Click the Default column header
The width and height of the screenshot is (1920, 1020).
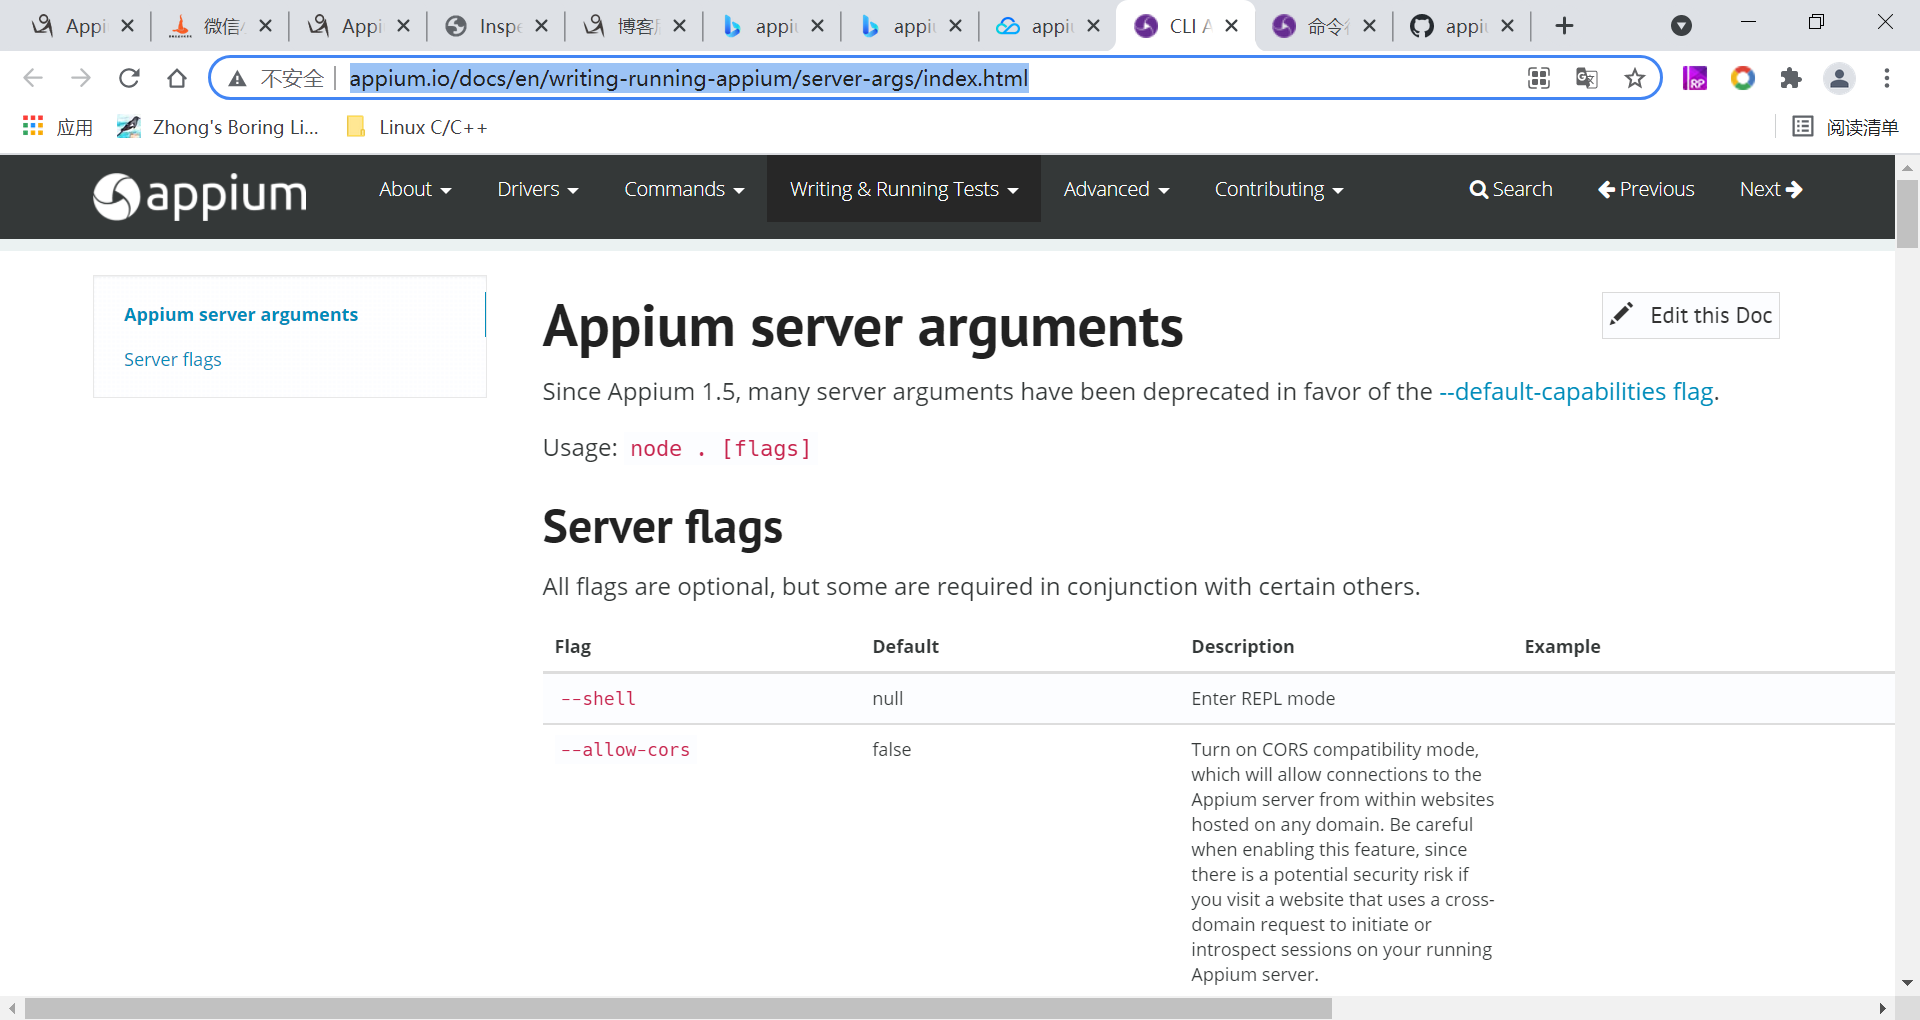pos(905,647)
